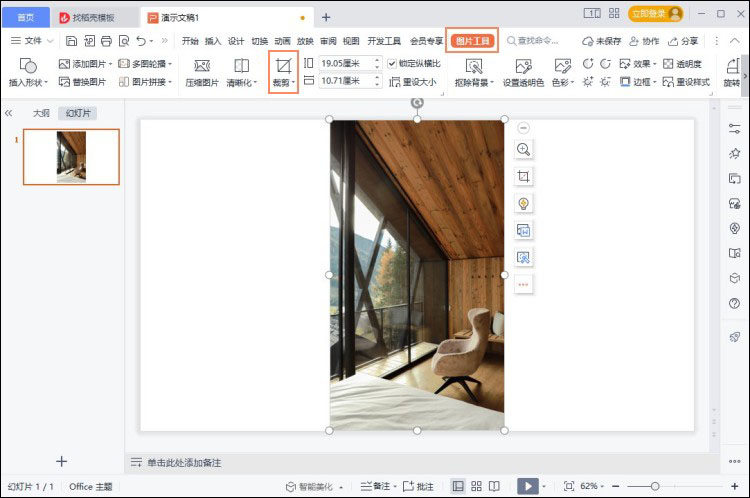Switch to Outline (大纲) pane tab

(41, 113)
